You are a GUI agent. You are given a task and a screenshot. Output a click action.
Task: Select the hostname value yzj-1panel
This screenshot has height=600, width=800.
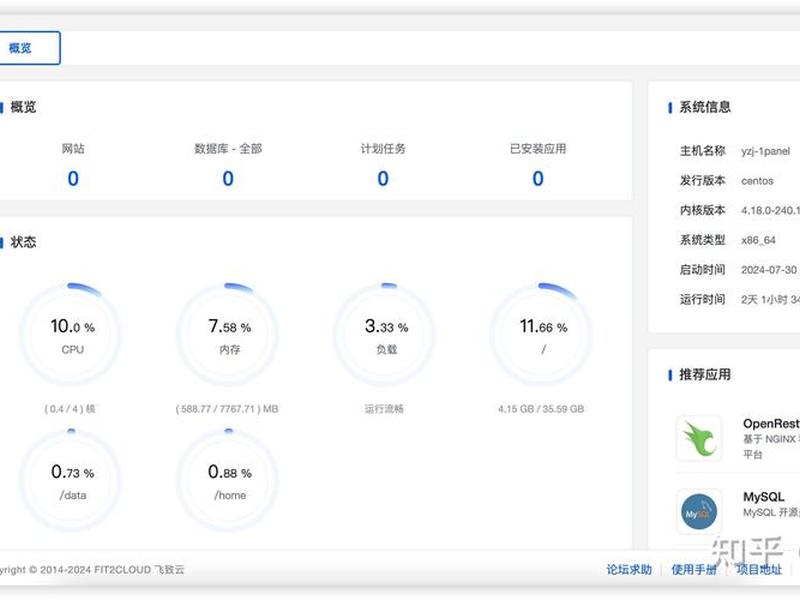coord(765,151)
